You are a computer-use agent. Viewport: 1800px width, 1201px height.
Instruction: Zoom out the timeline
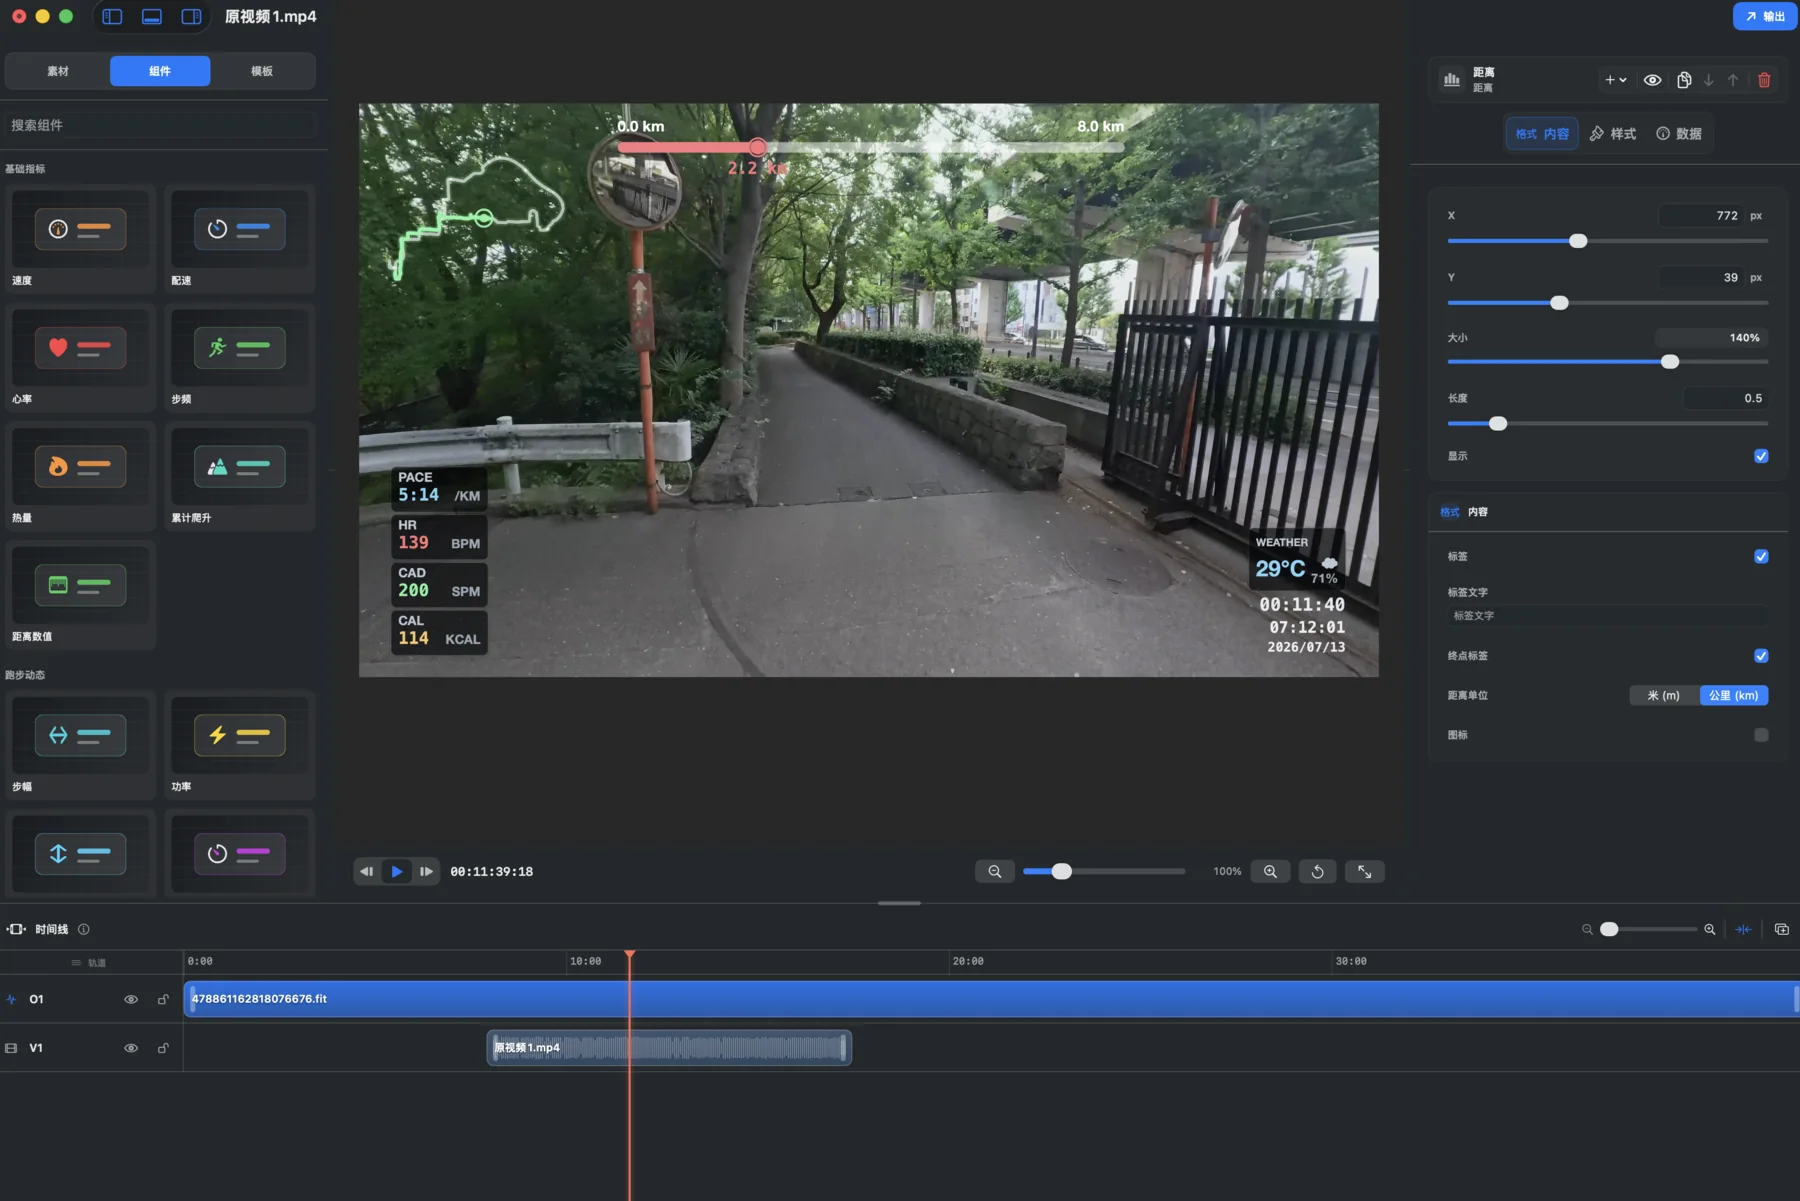[1587, 929]
